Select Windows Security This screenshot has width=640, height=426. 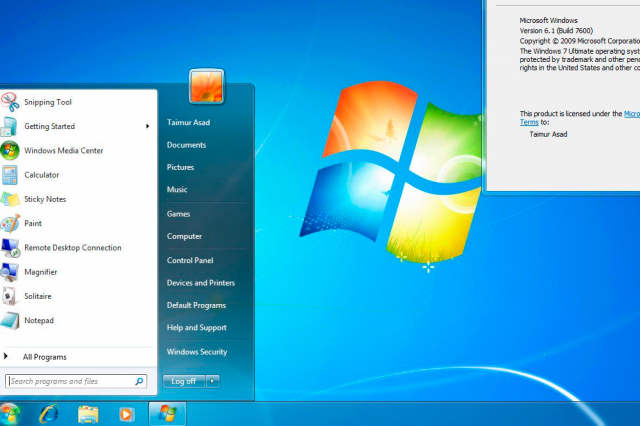coord(197,352)
